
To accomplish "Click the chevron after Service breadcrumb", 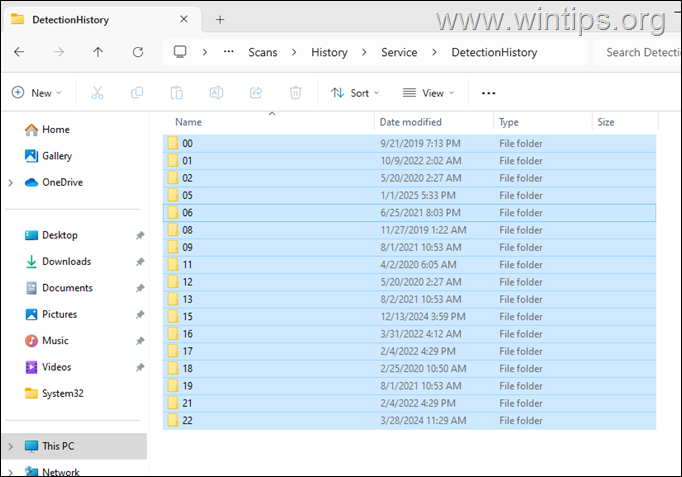I will (x=434, y=52).
